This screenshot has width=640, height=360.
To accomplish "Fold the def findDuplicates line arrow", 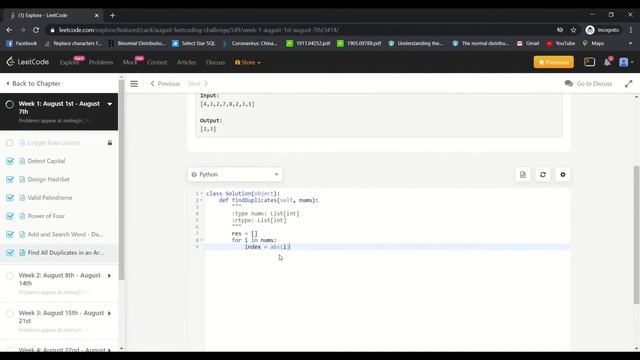I will coord(202,200).
